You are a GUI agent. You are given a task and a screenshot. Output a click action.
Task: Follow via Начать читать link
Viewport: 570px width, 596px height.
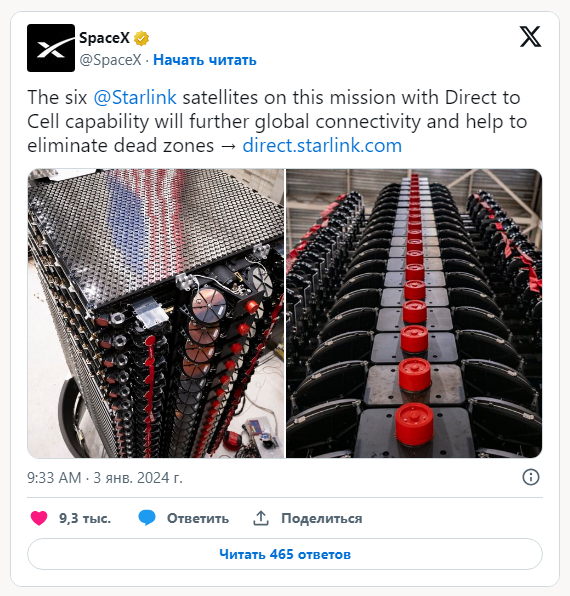point(205,60)
